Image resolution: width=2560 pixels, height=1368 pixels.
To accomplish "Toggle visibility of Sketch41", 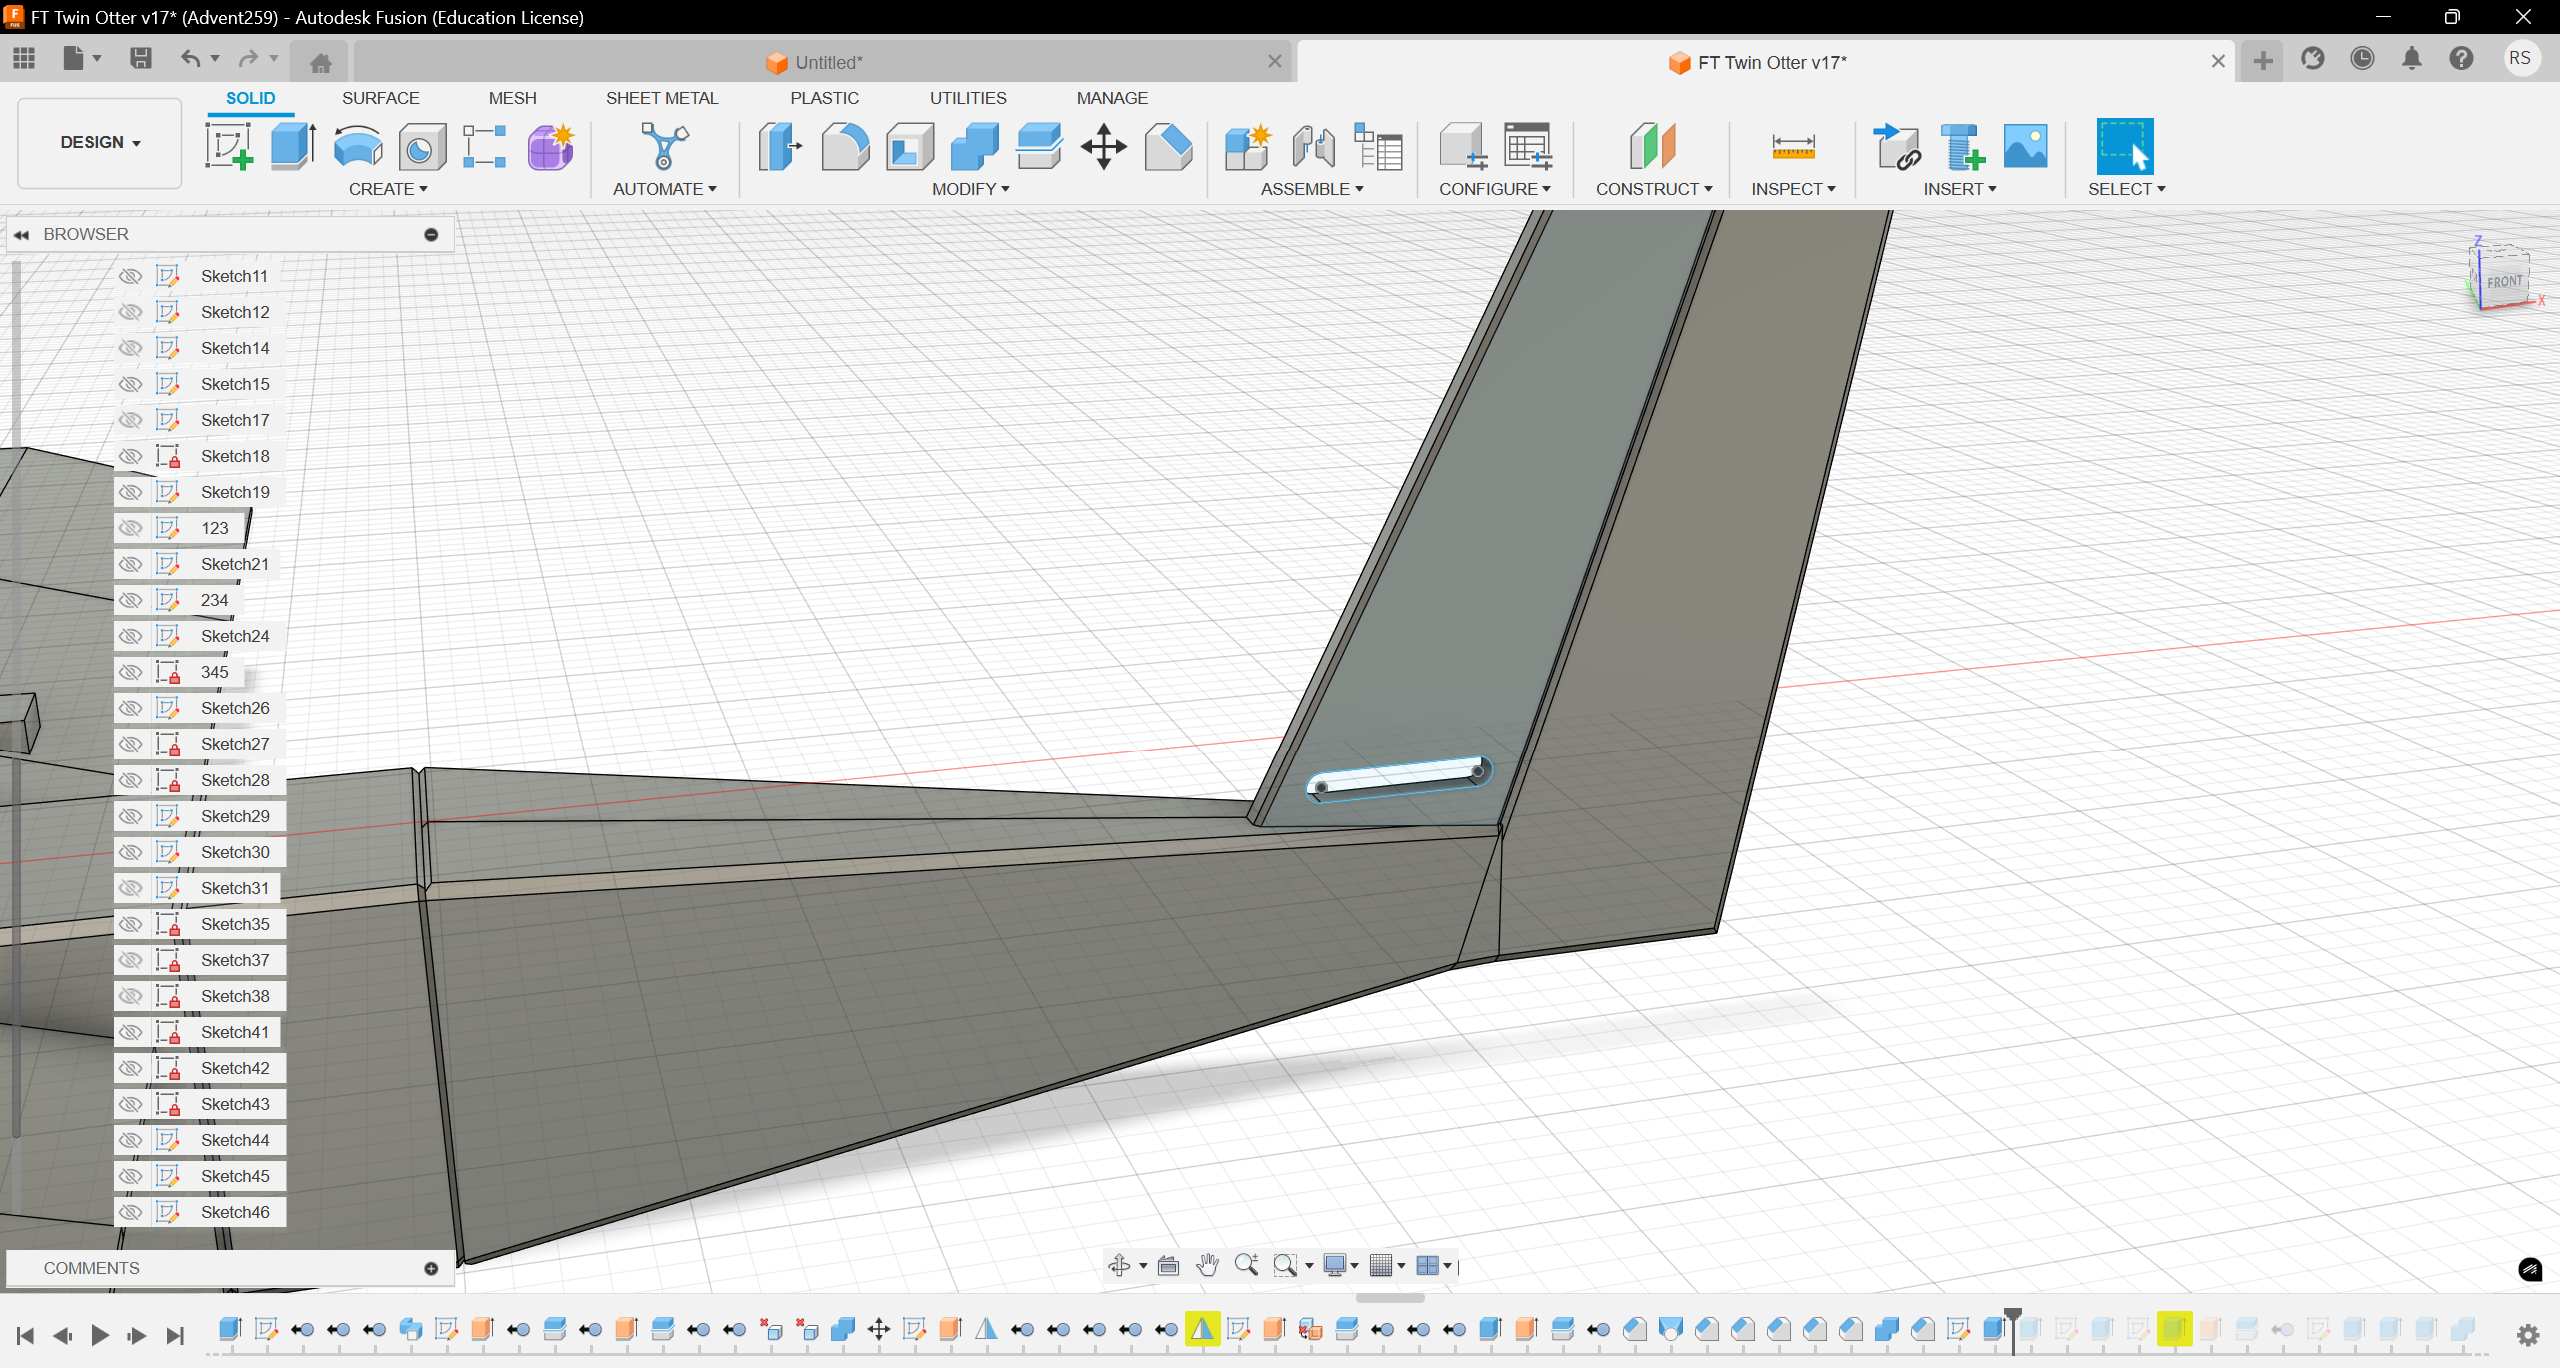I will tap(130, 1032).
